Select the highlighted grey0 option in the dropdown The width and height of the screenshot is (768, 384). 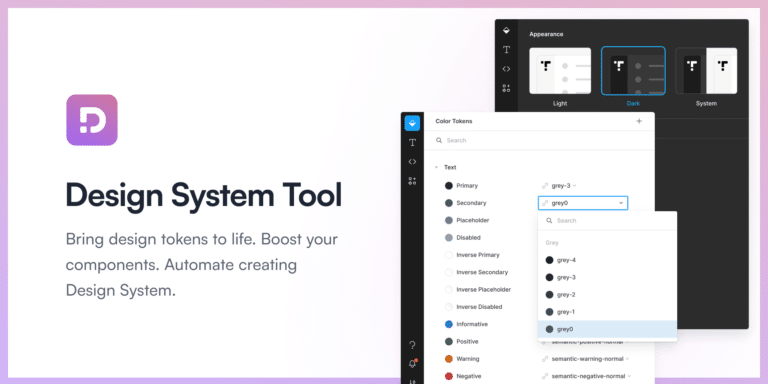607,329
